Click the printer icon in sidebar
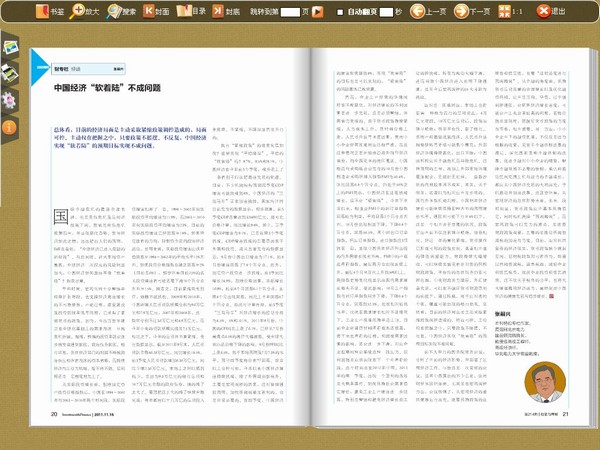Viewport: 600px width, 450px height. 9,72
